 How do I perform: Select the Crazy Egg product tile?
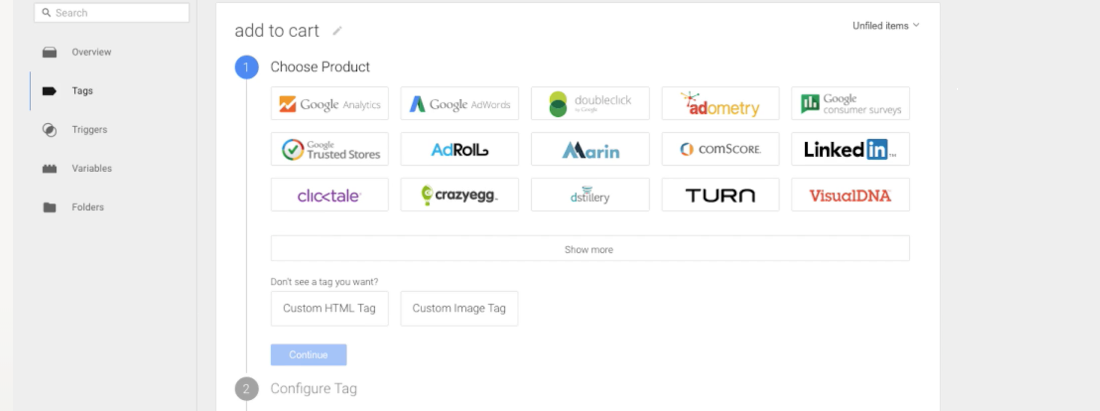point(460,195)
